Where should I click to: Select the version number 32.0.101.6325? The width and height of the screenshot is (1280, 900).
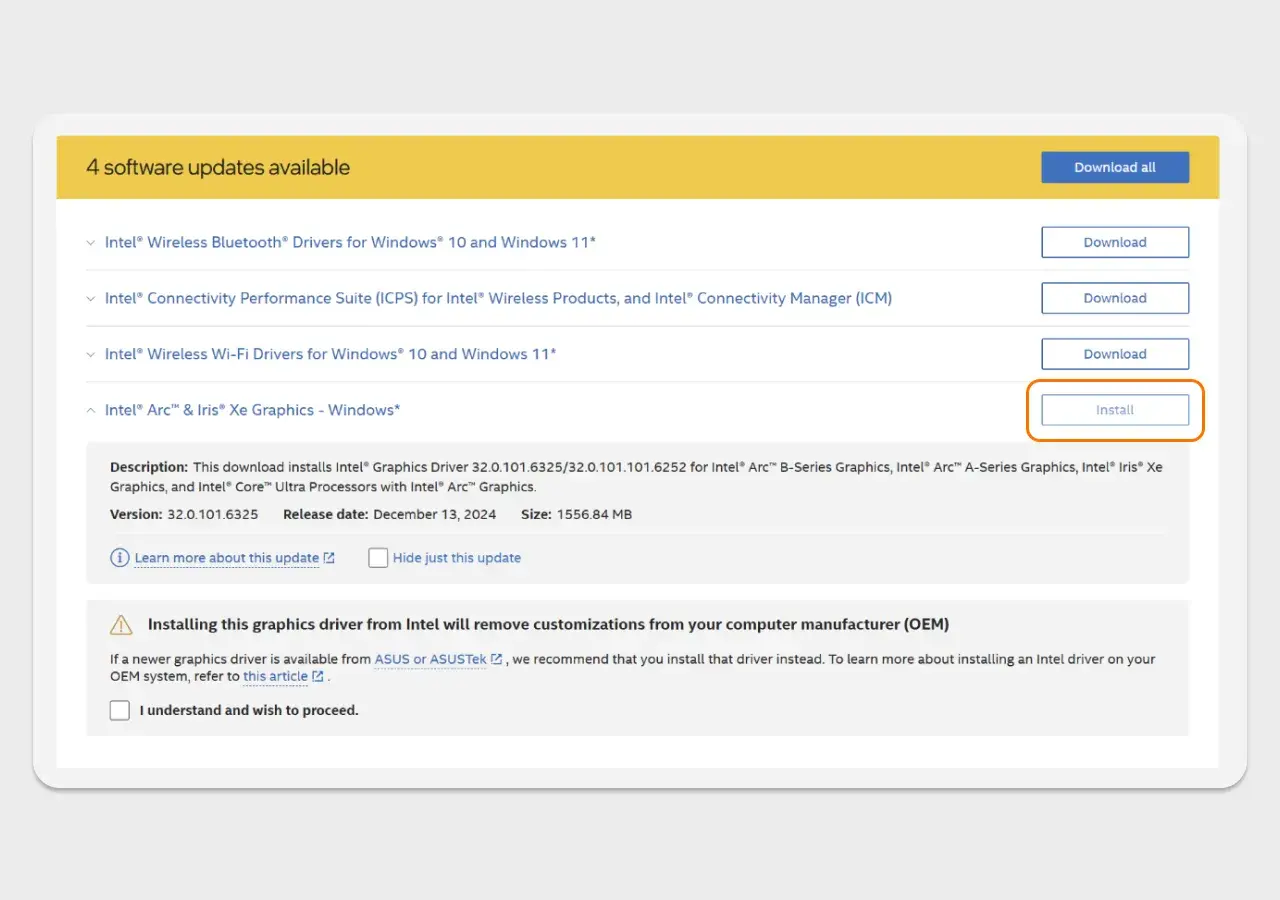click(212, 515)
